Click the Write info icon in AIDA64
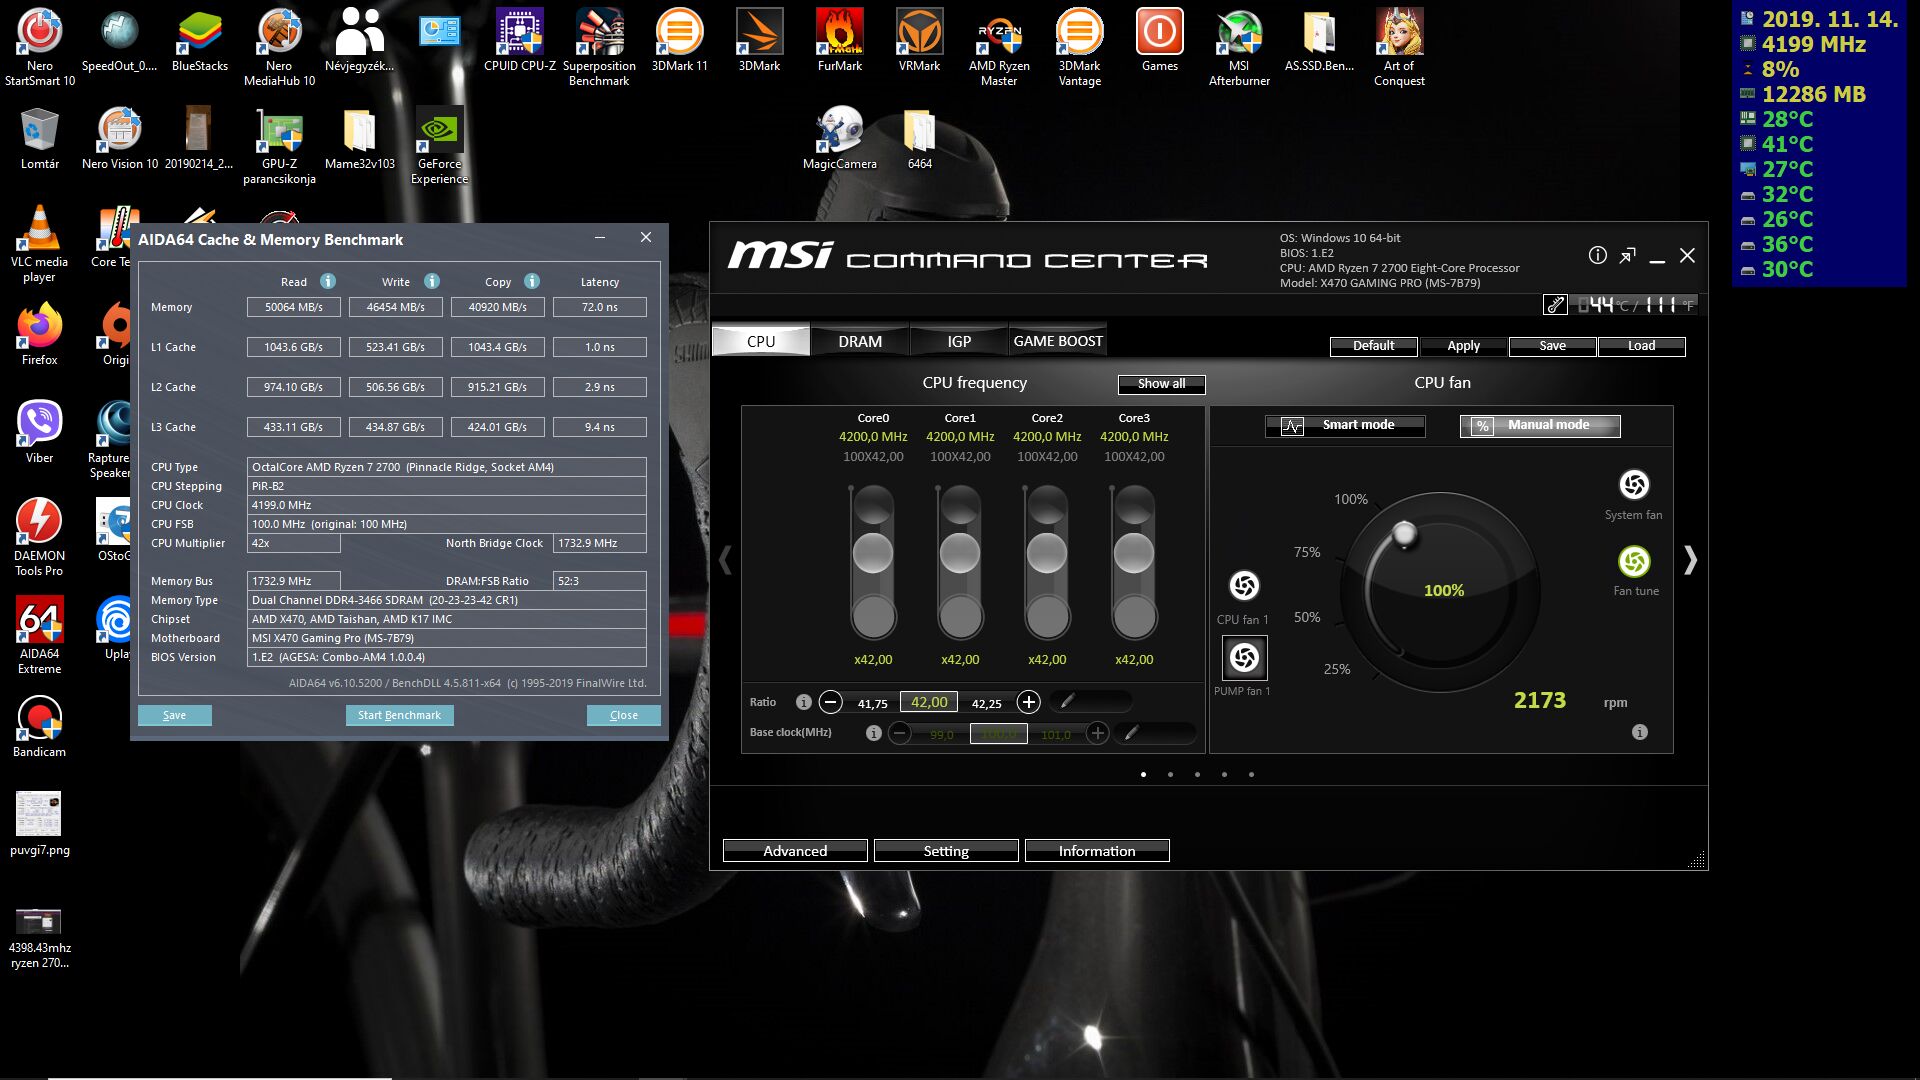 tap(432, 281)
